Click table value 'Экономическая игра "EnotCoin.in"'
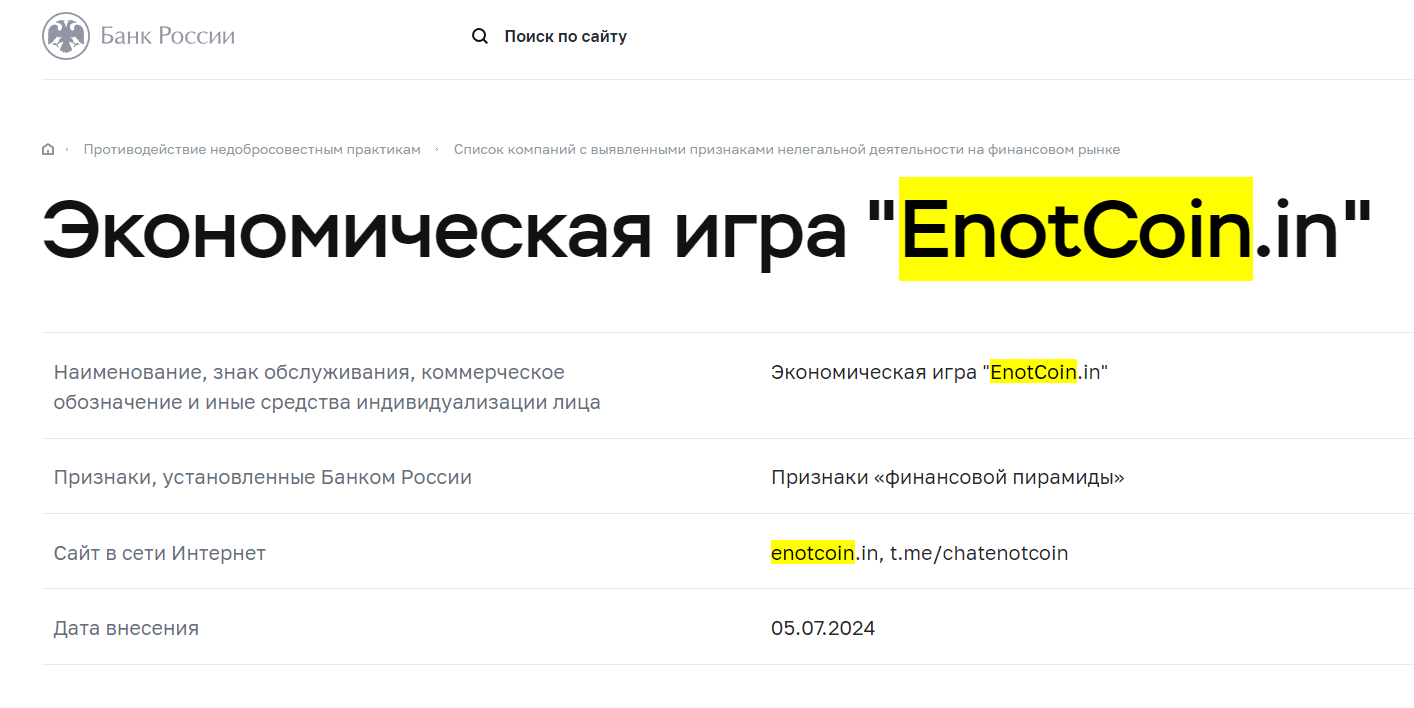This screenshot has width=1414, height=708. pos(940,373)
